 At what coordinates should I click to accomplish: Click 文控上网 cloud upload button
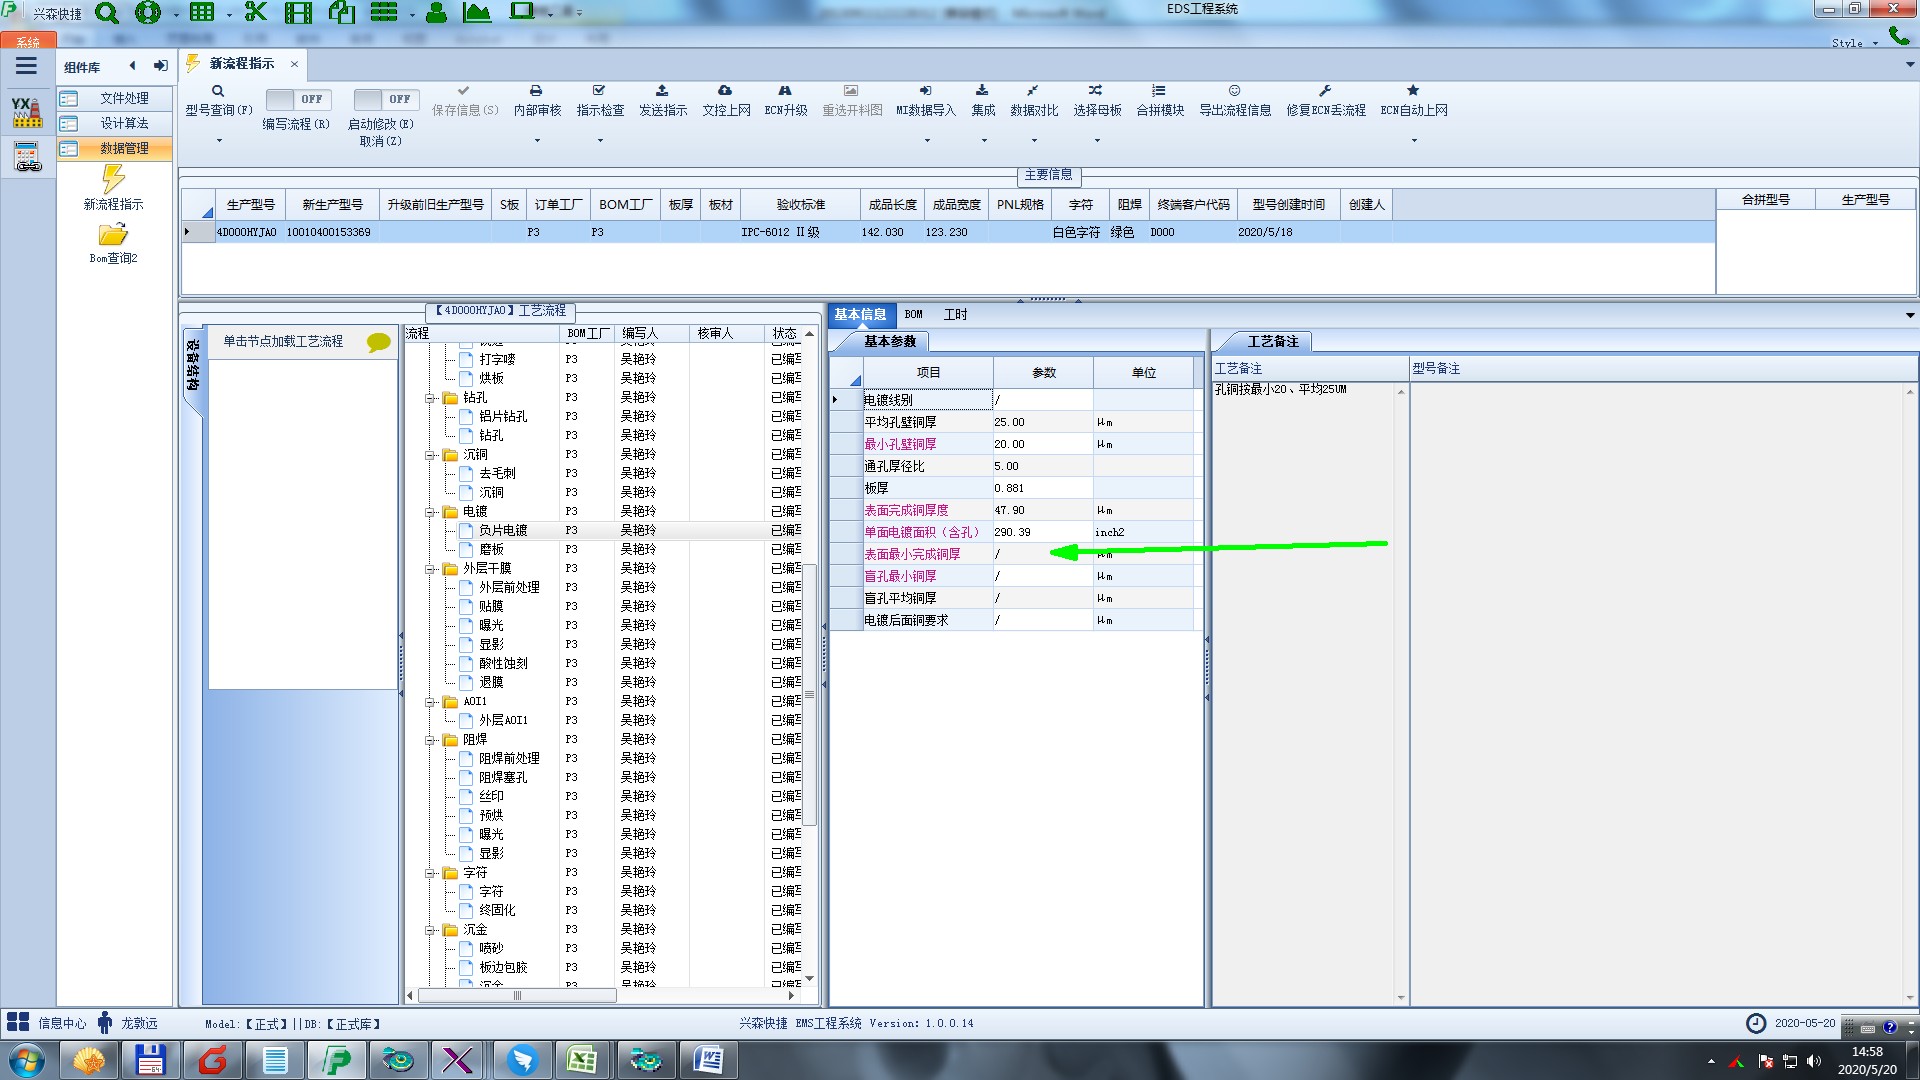[726, 101]
